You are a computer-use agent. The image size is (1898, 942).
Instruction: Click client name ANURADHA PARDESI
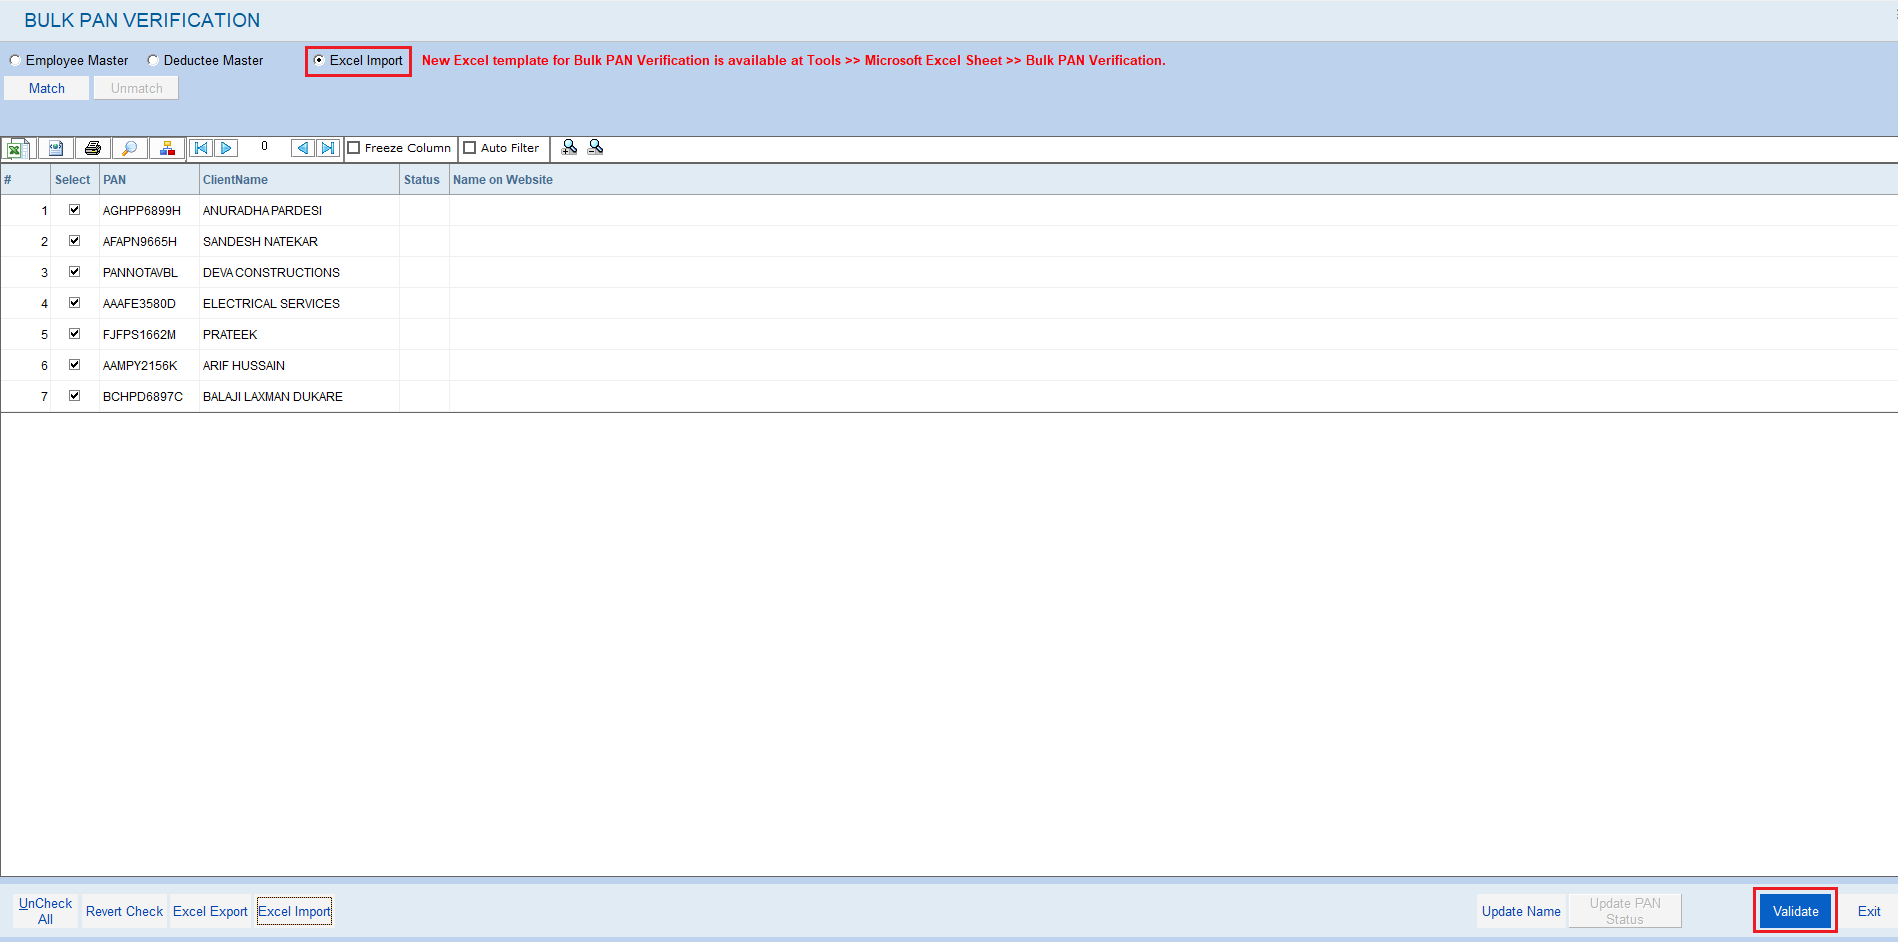click(262, 211)
